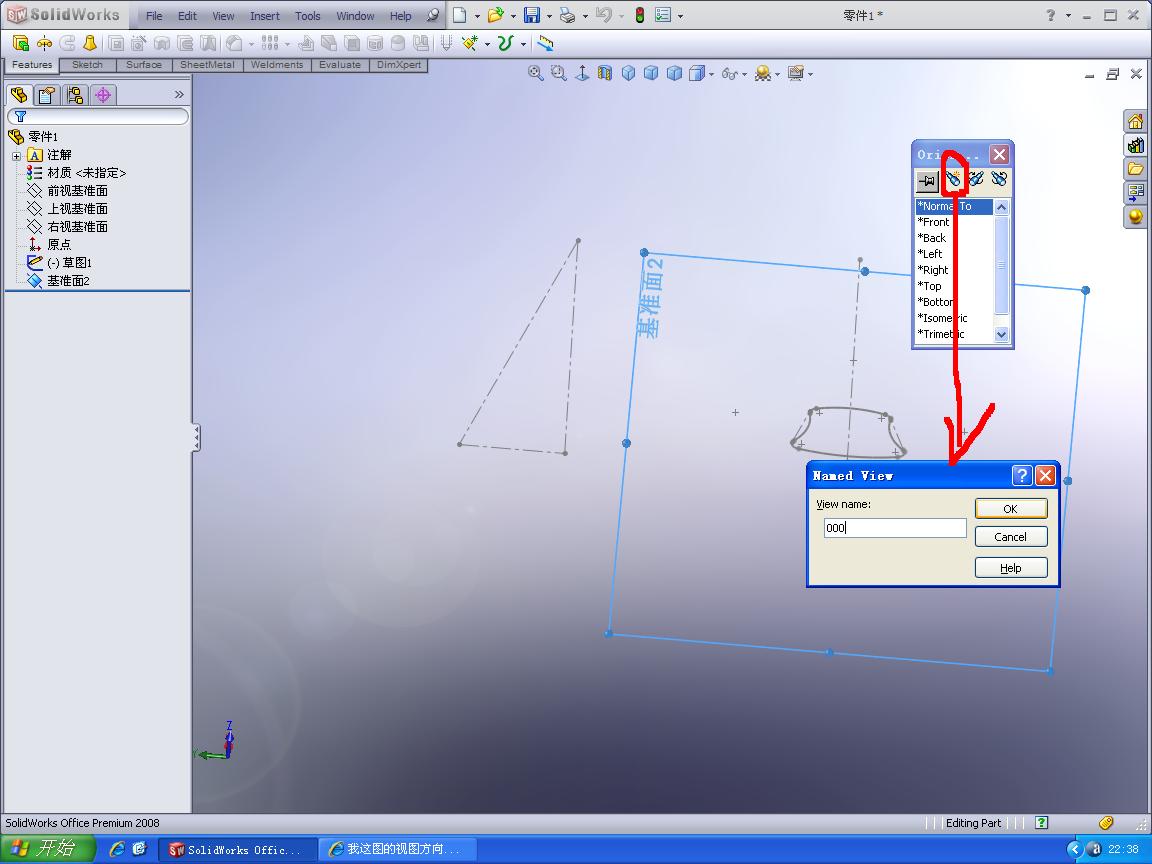Click the Apply Scene icon
This screenshot has width=1152, height=864.
[763, 73]
